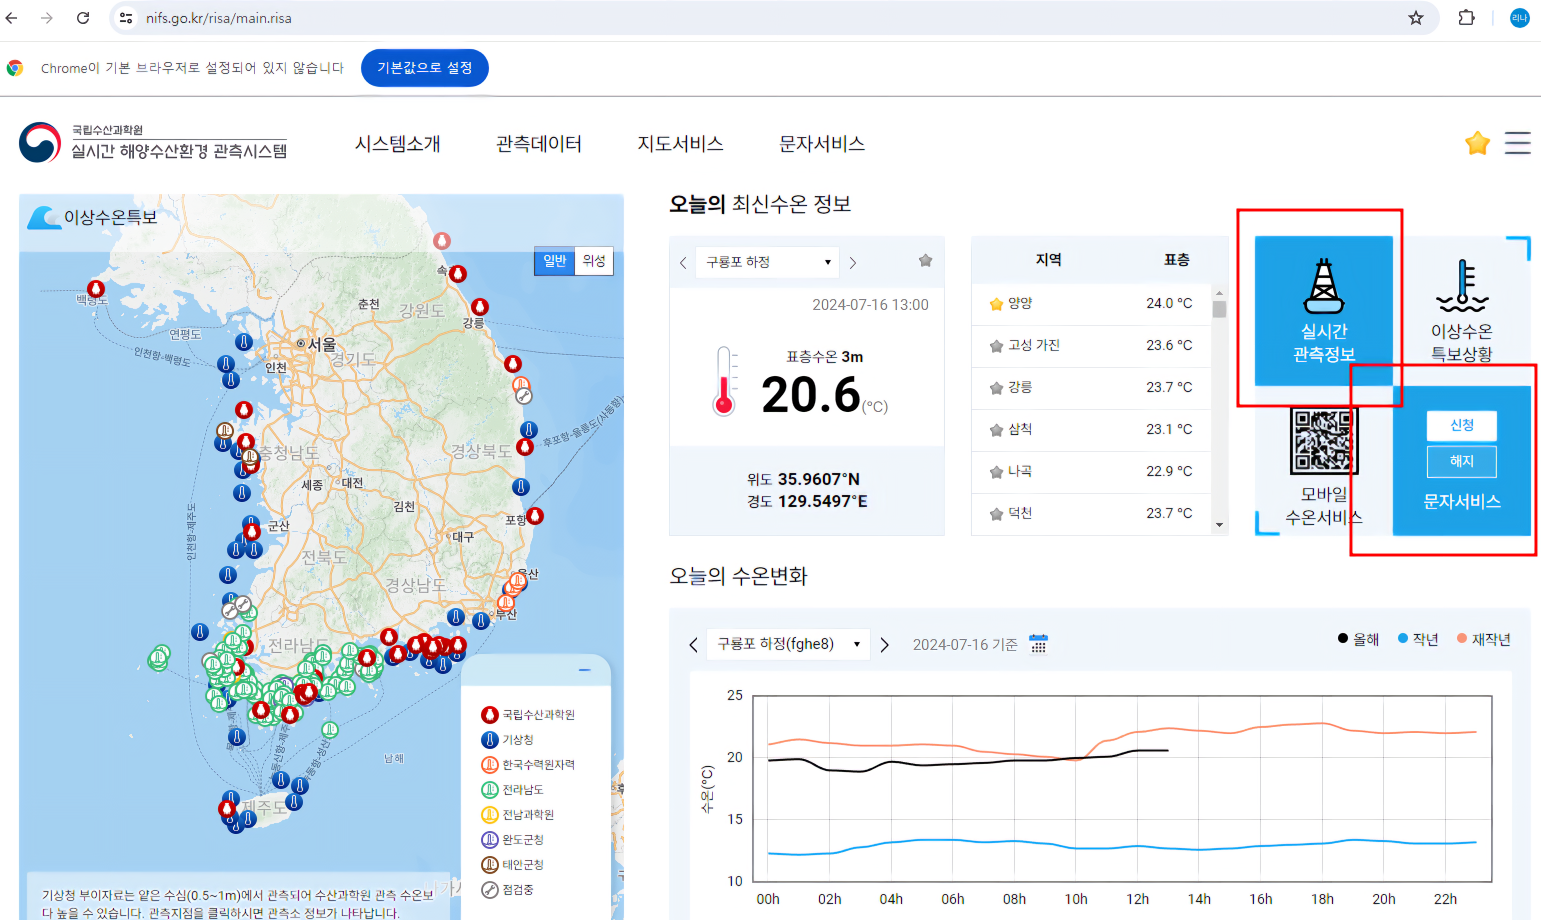Toggle star for 양양 row
The height and width of the screenshot is (920, 1541).
(996, 304)
